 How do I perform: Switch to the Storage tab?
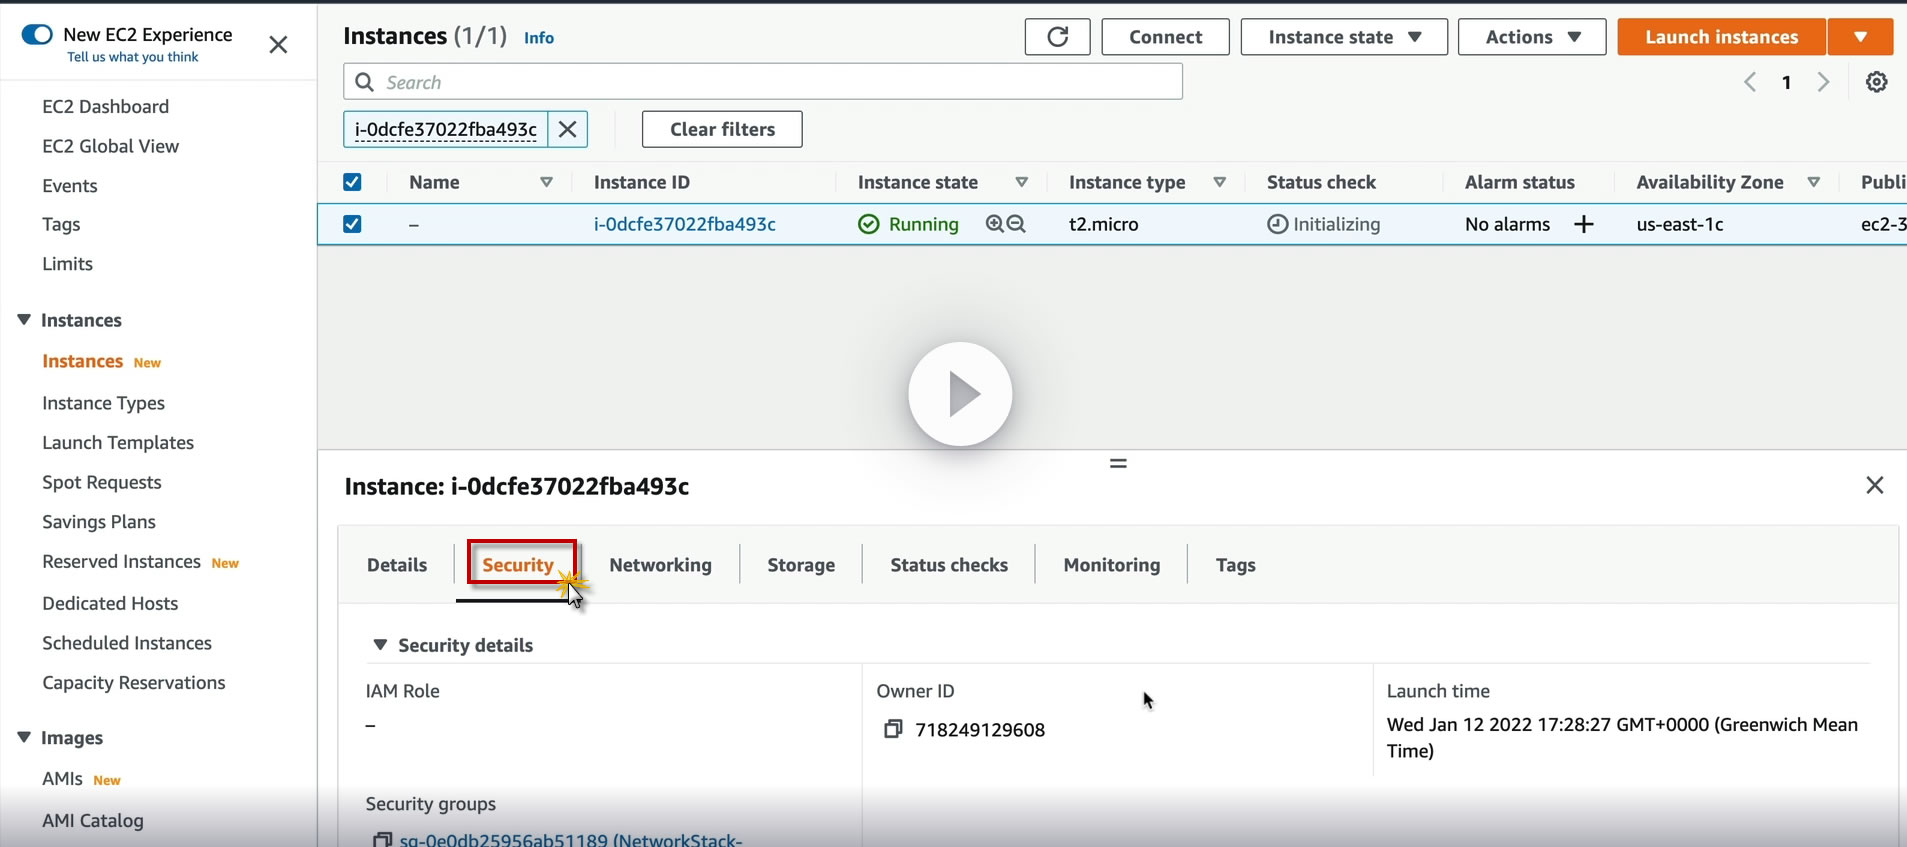click(801, 565)
